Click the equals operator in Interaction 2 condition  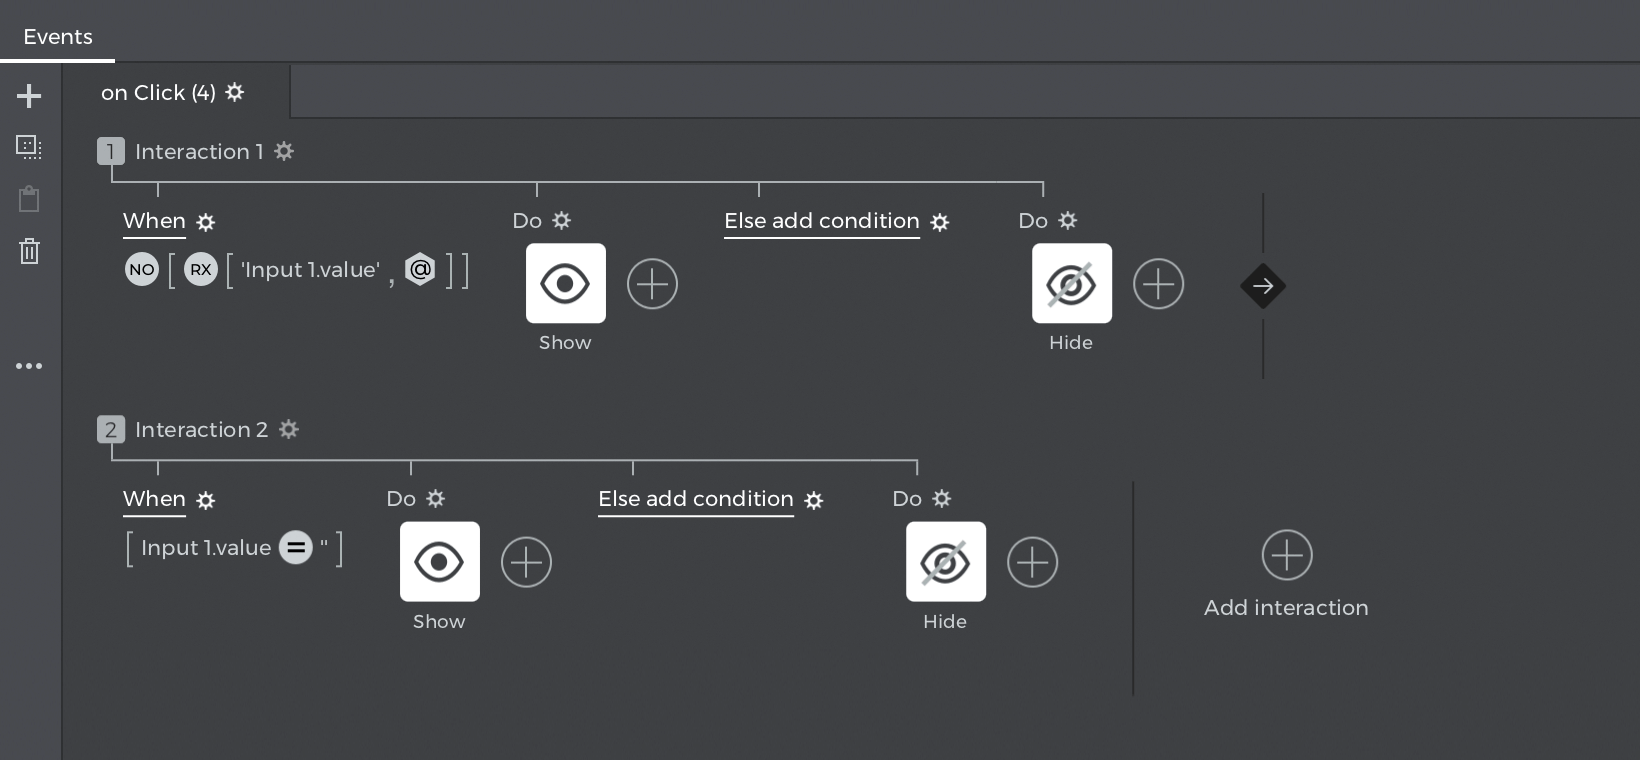(295, 547)
